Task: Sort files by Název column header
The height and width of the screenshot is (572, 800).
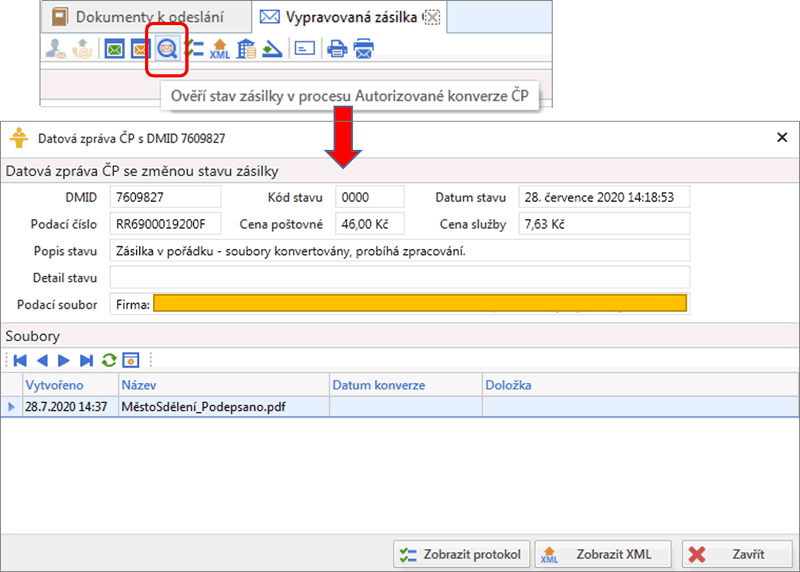Action: [222, 385]
